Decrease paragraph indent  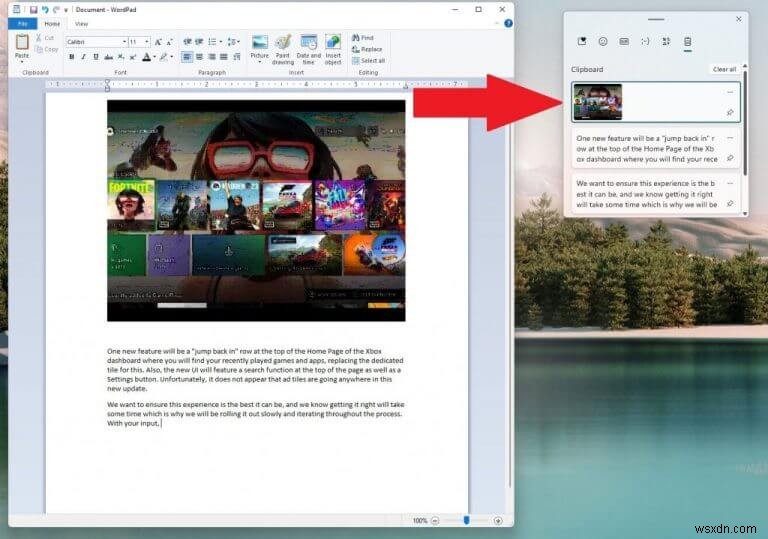pos(187,42)
